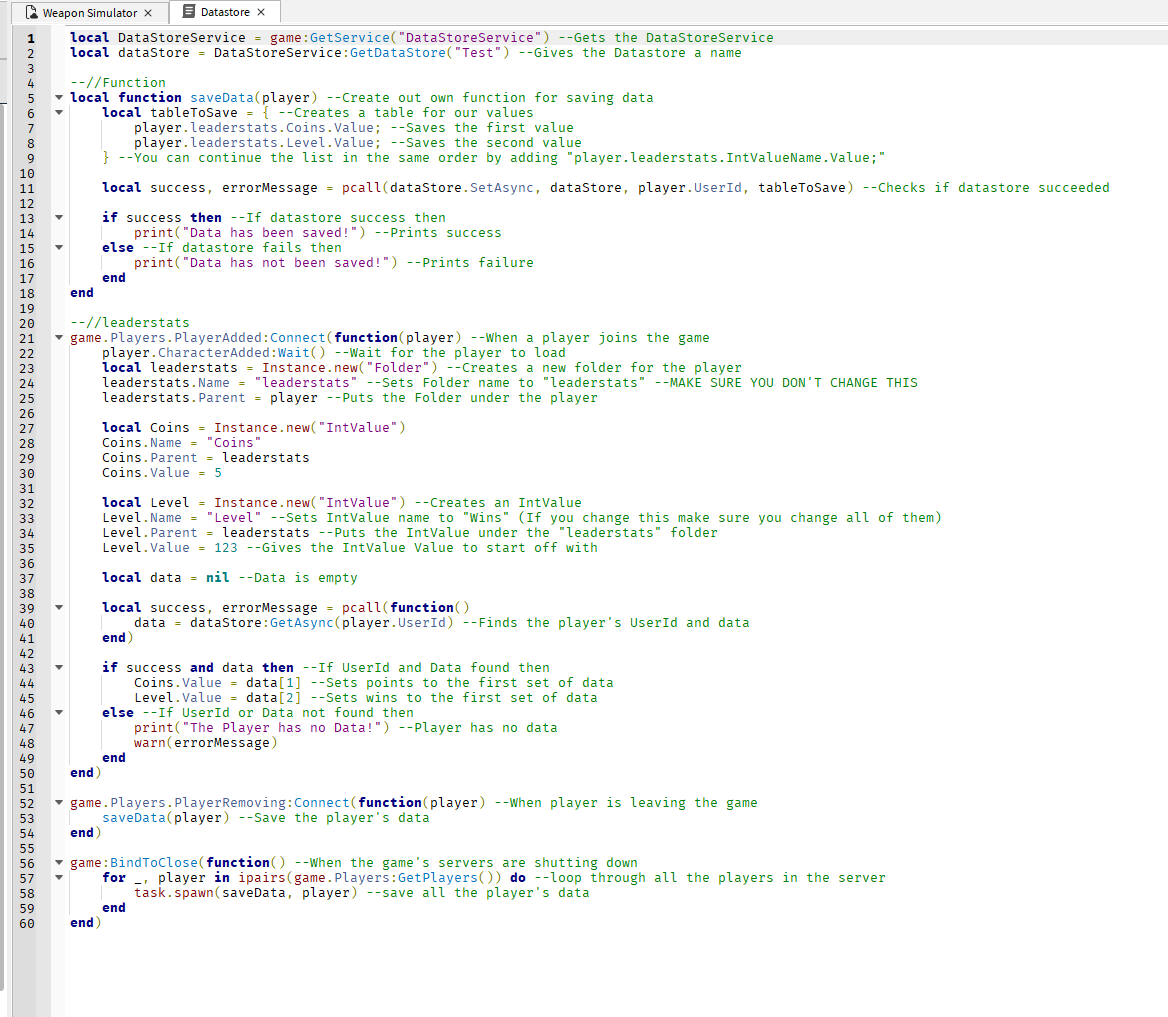Click the nil keyword on line 37
The image size is (1168, 1017).
coord(218,577)
